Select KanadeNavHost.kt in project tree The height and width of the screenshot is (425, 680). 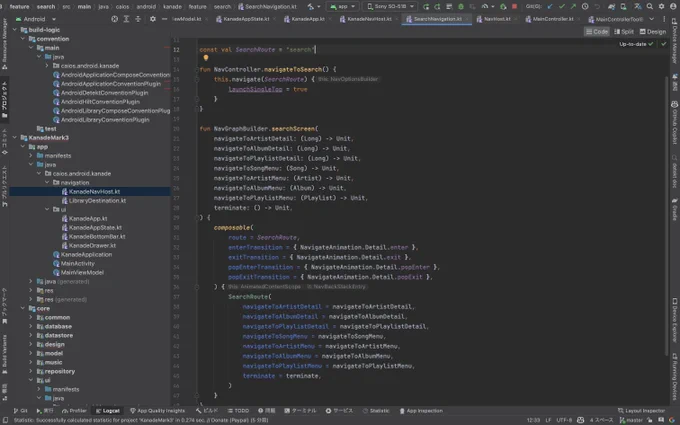coord(90,191)
